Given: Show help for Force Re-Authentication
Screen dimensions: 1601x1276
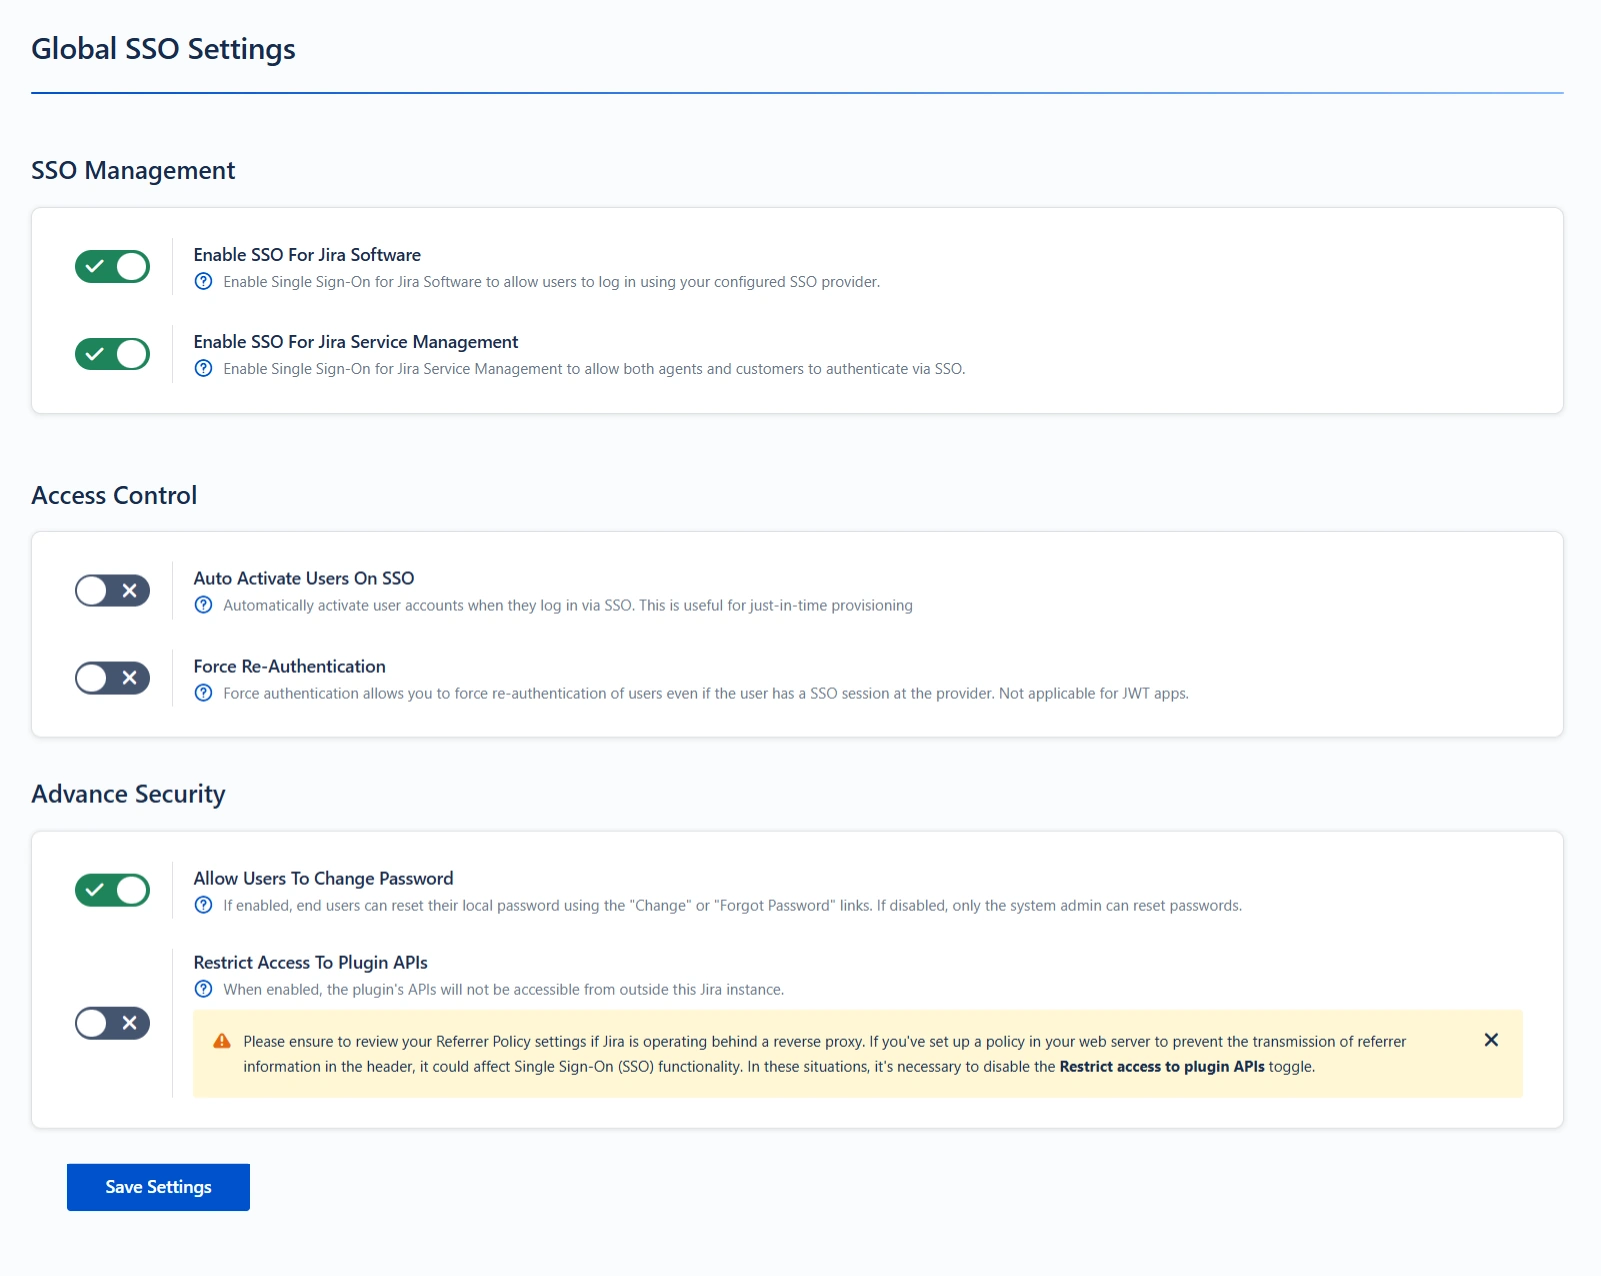Looking at the screenshot, I should (203, 693).
